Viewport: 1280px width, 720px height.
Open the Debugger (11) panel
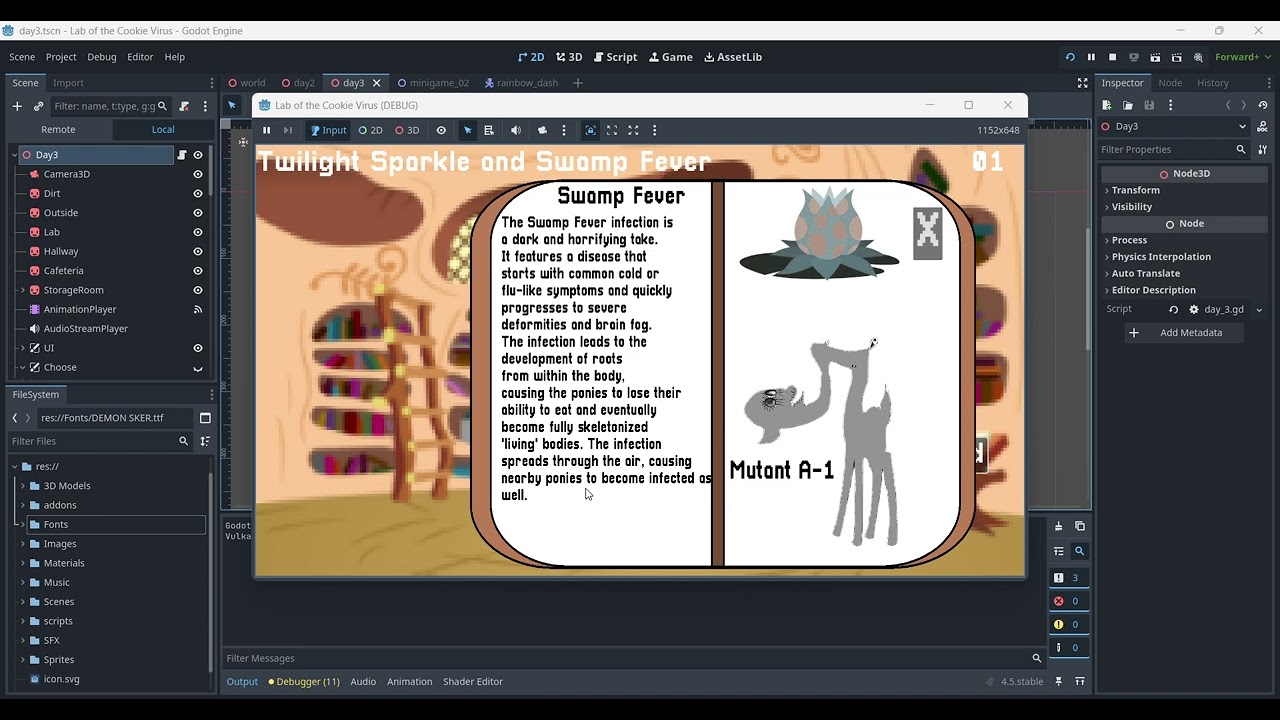coord(304,682)
